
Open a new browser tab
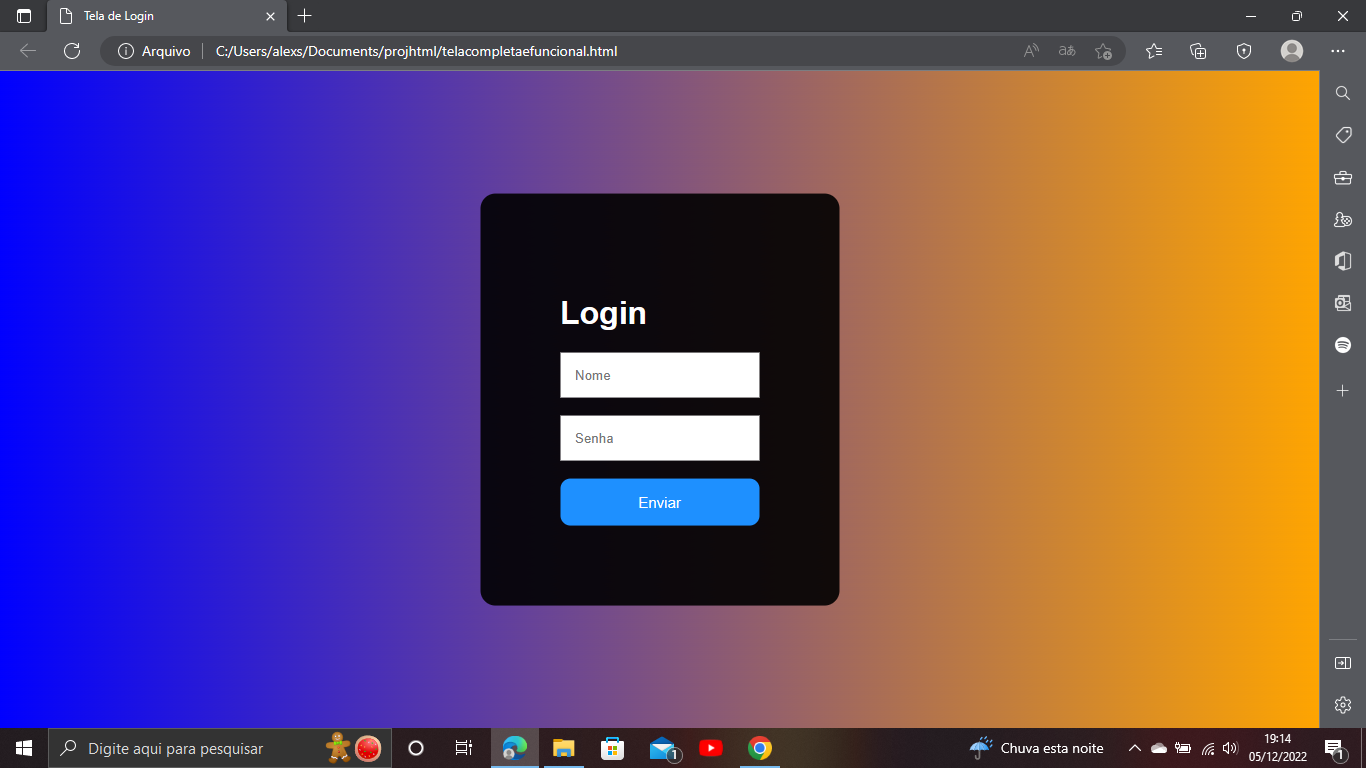tap(304, 16)
